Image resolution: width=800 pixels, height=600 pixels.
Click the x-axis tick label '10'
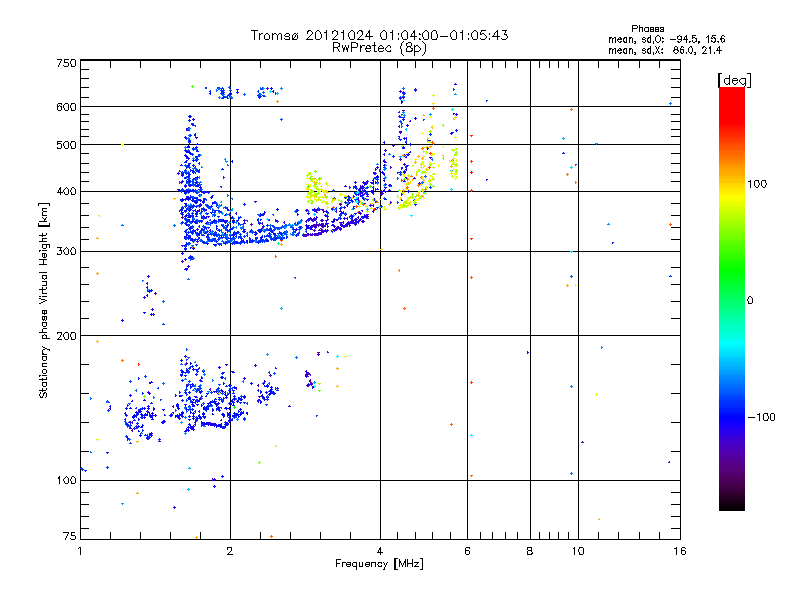(578, 551)
